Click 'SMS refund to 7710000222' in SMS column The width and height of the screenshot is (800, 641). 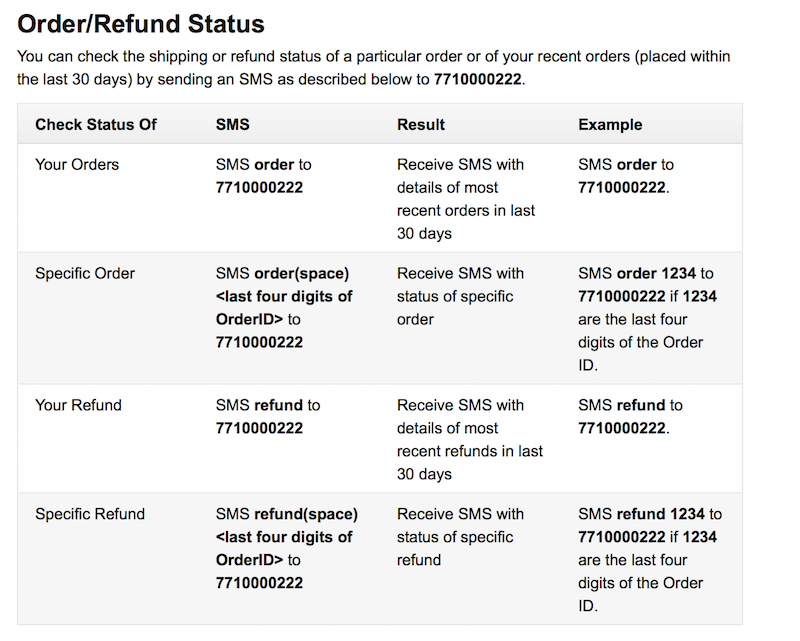(268, 416)
